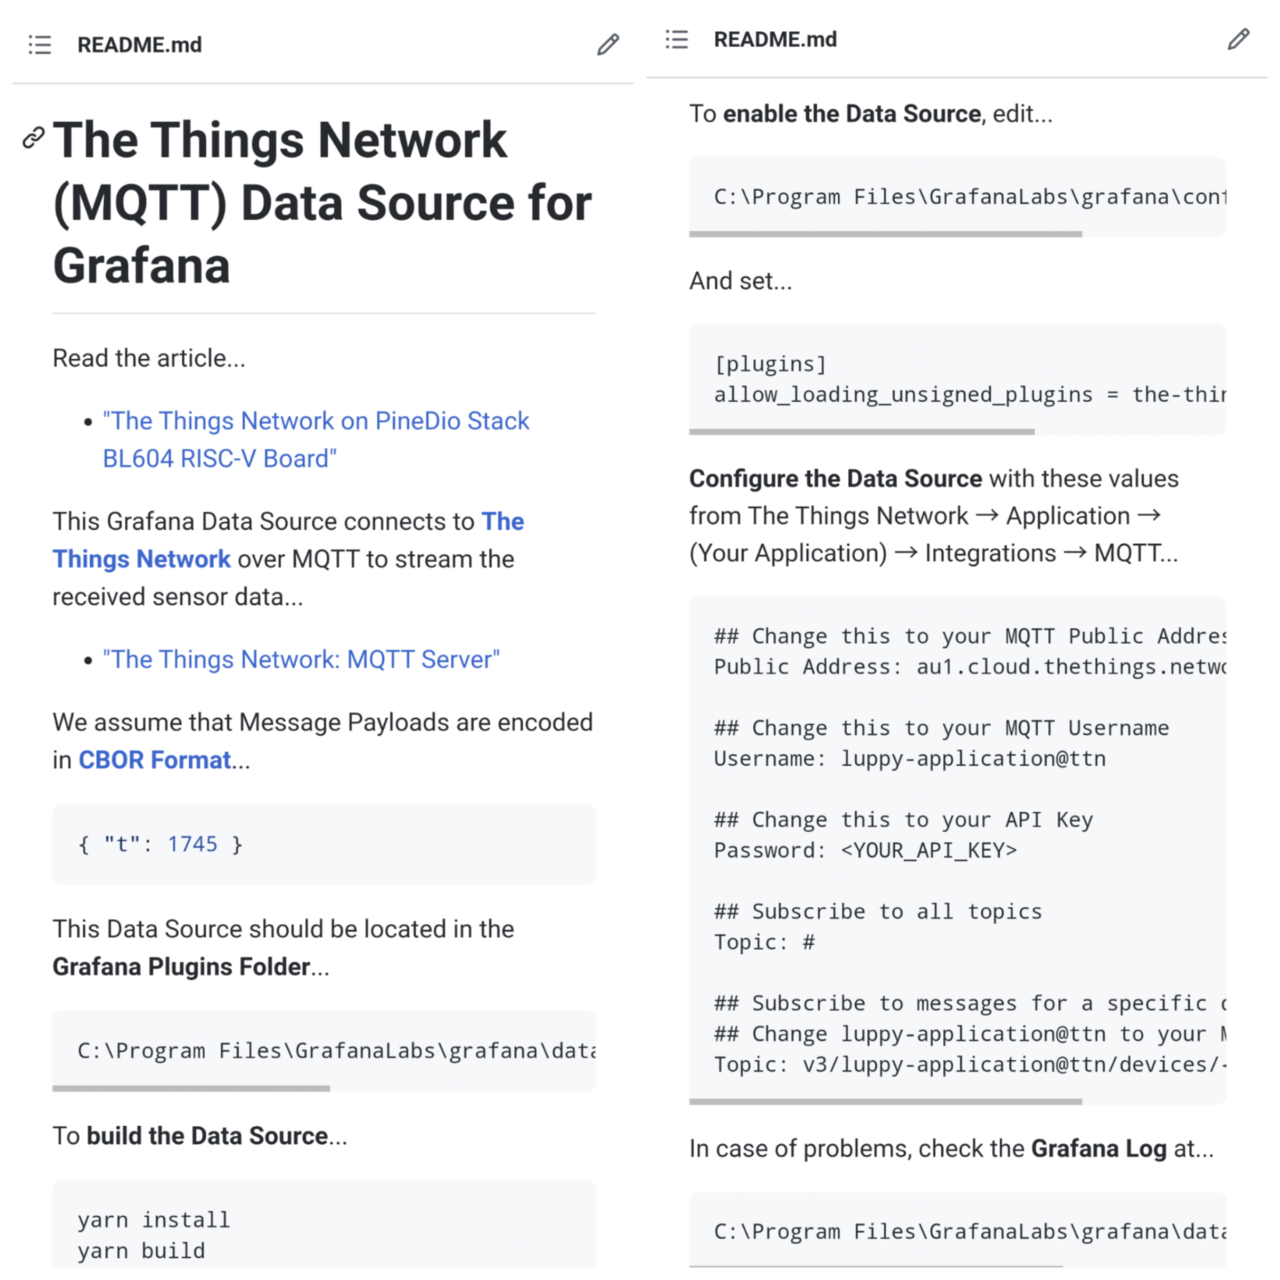
Task: Click bold "The Things Network" link in paragraph
Action: point(141,558)
